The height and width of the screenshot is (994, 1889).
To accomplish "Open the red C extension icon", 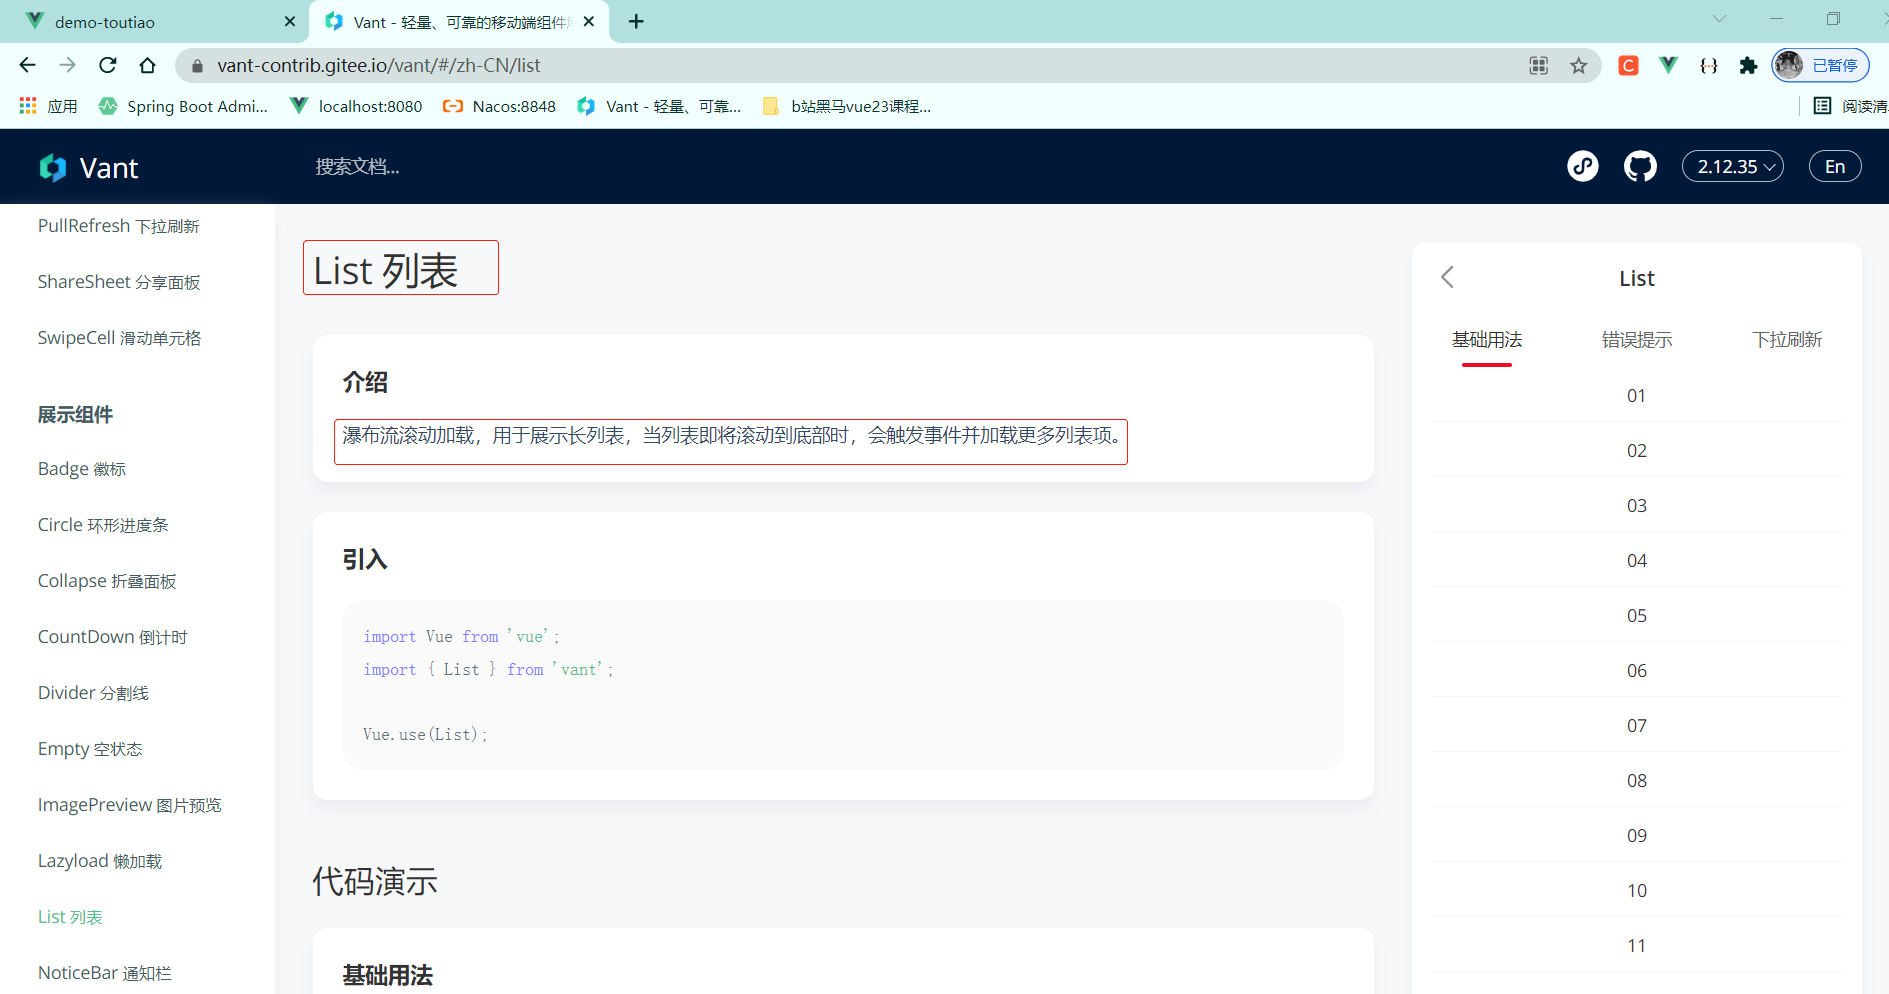I will [1629, 66].
